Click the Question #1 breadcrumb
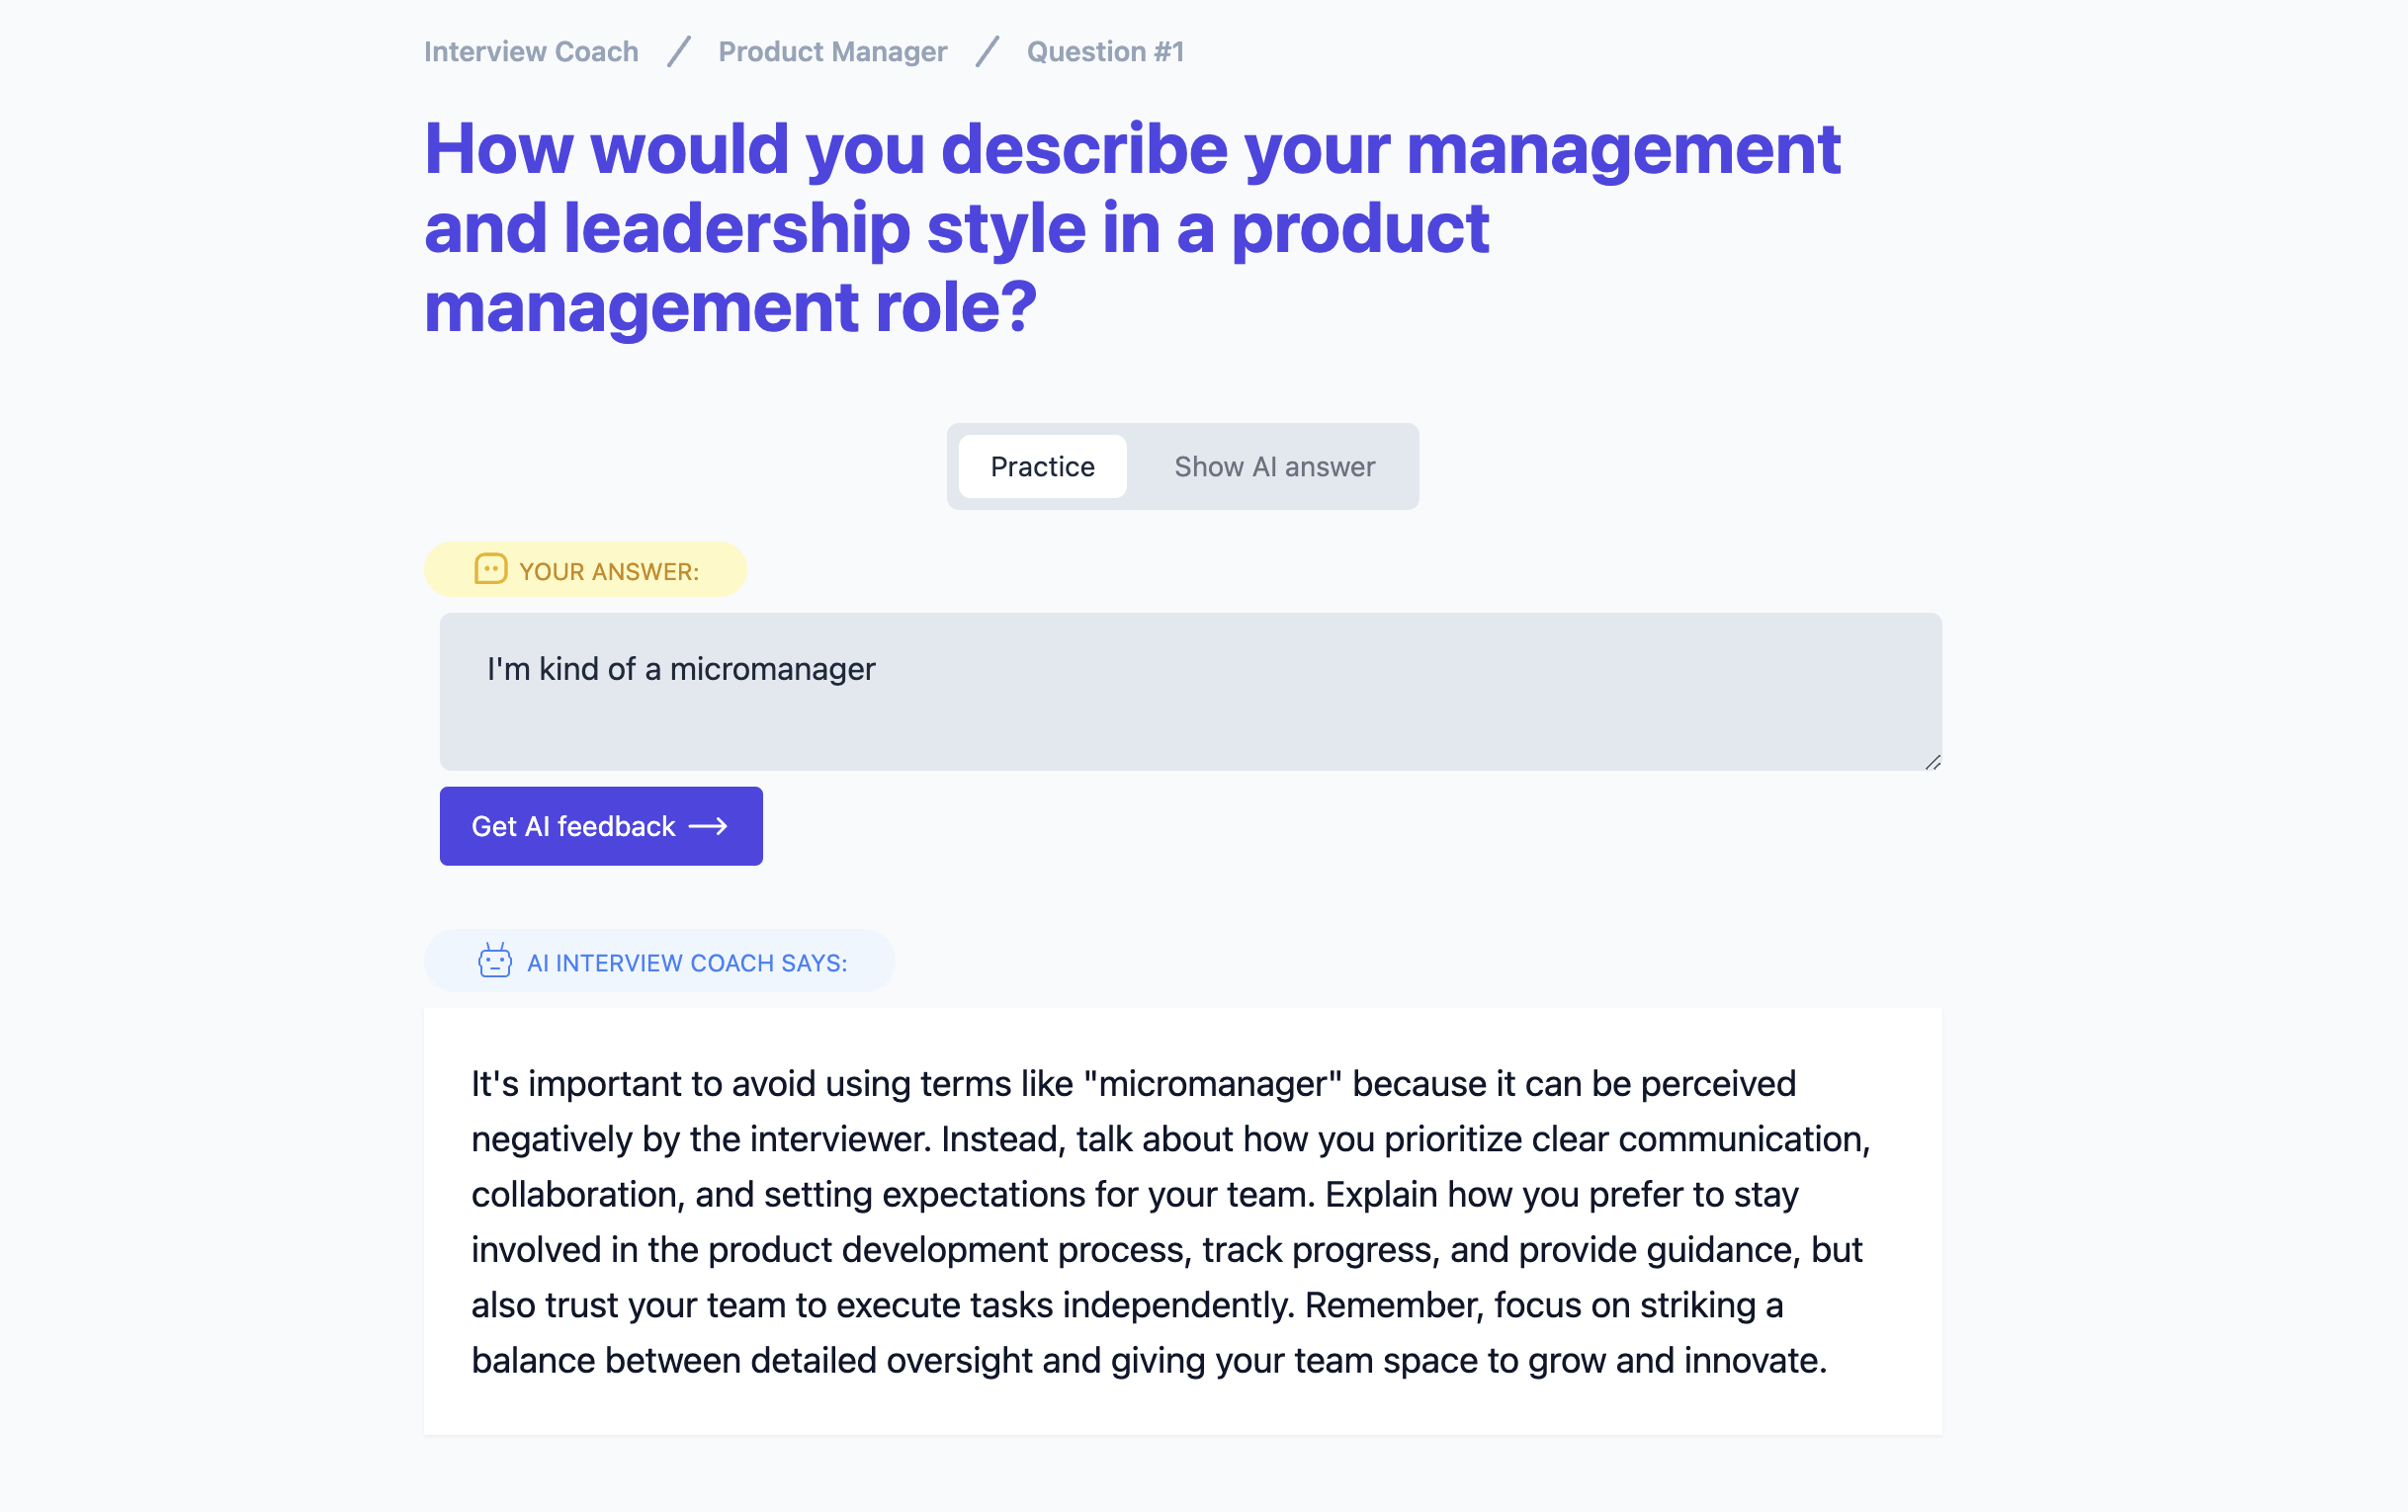The height and width of the screenshot is (1512, 2408). (x=1105, y=51)
